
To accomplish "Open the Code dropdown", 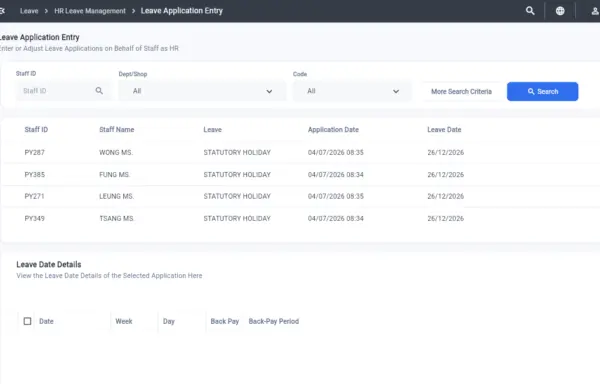I will (352, 91).
